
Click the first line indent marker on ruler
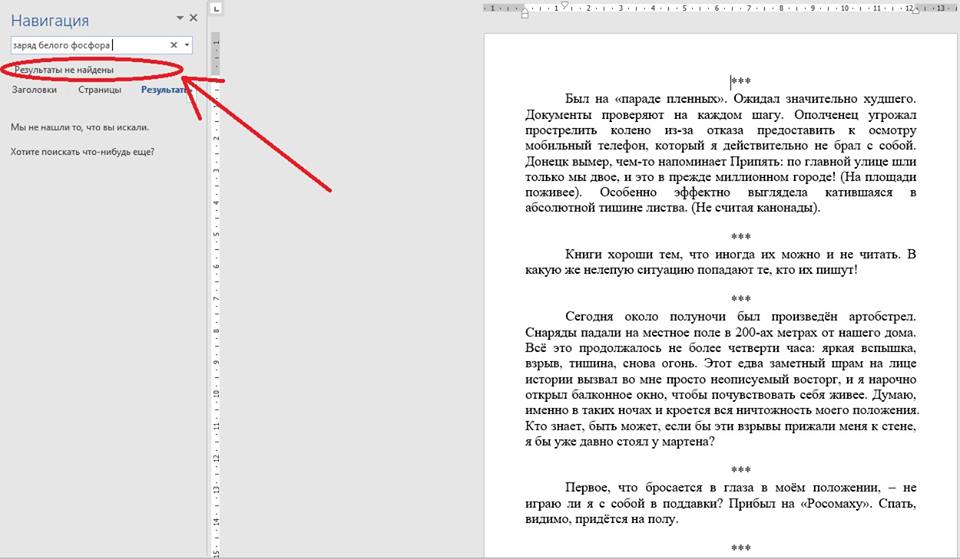click(565, 4)
